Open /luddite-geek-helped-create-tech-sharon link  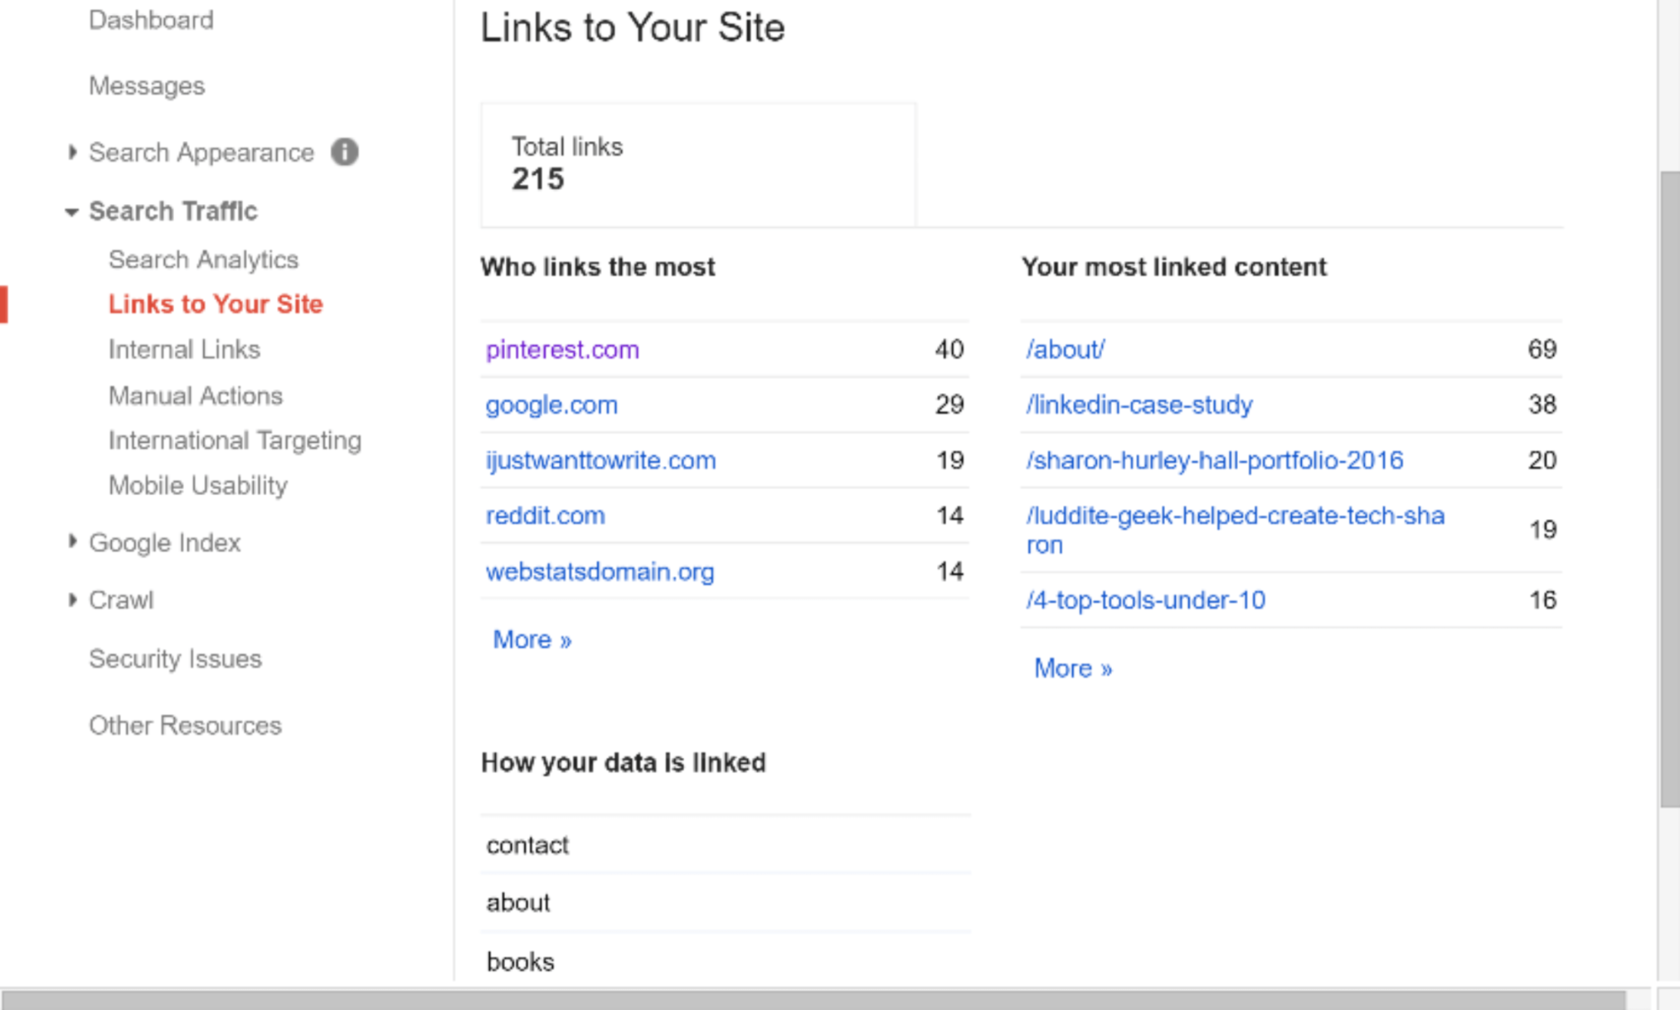point(1235,530)
